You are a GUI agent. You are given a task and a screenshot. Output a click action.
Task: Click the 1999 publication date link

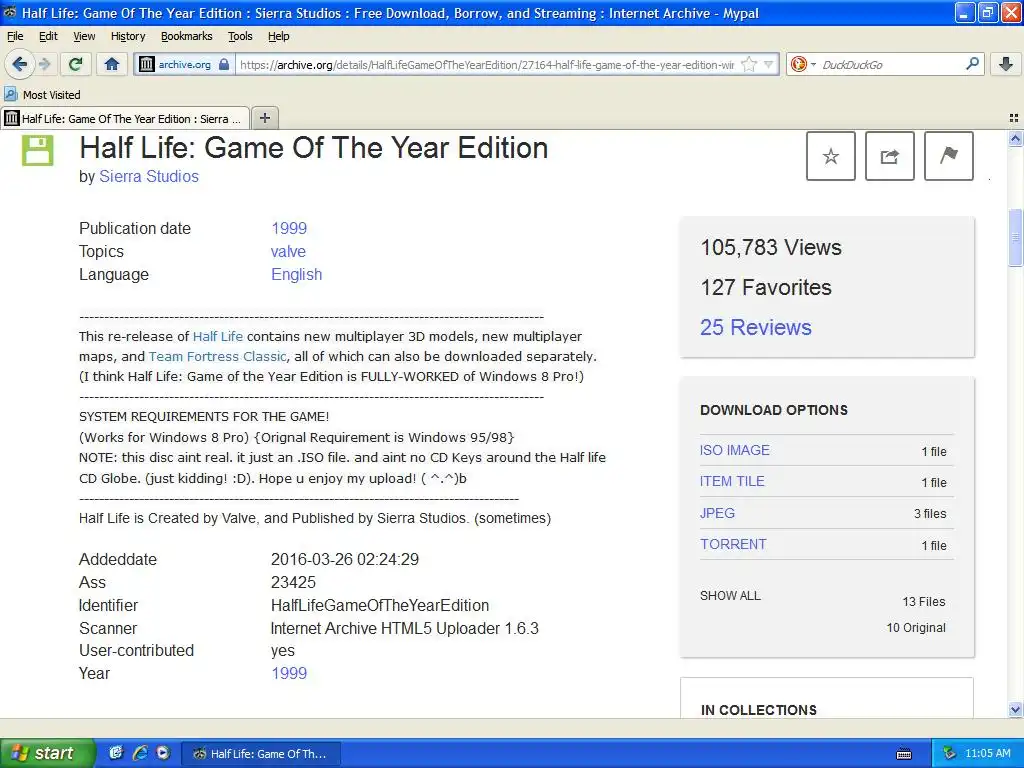(x=289, y=228)
